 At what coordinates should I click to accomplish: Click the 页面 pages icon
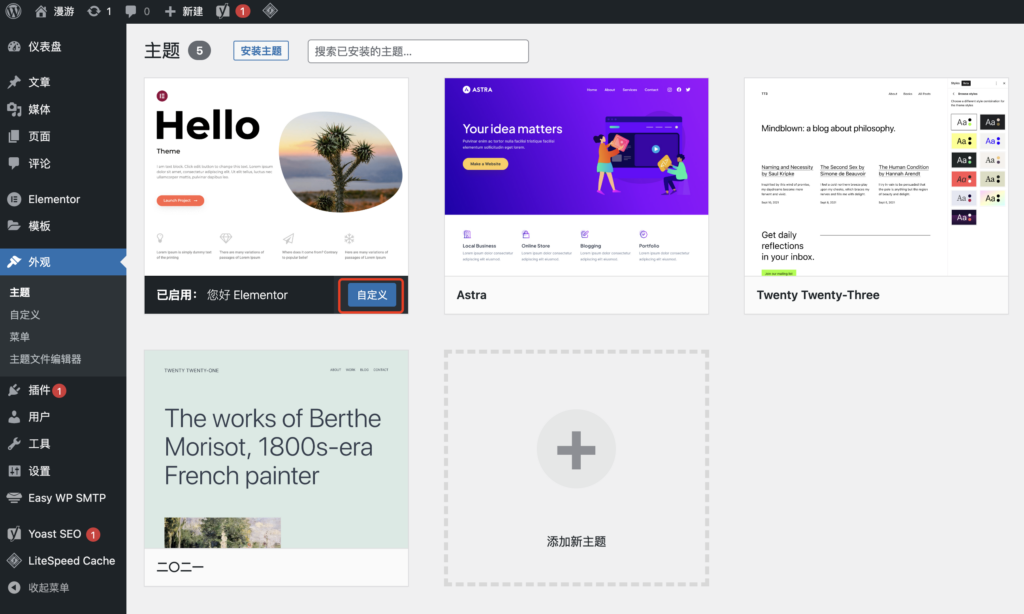pyautogui.click(x=14, y=136)
